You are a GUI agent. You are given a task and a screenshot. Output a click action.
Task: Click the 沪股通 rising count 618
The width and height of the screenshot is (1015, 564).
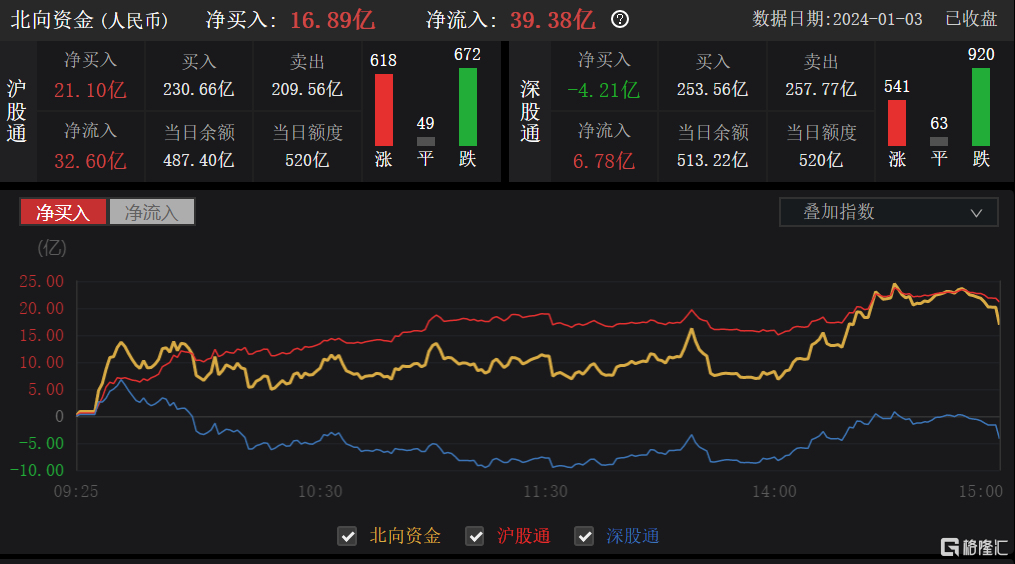[x=383, y=61]
